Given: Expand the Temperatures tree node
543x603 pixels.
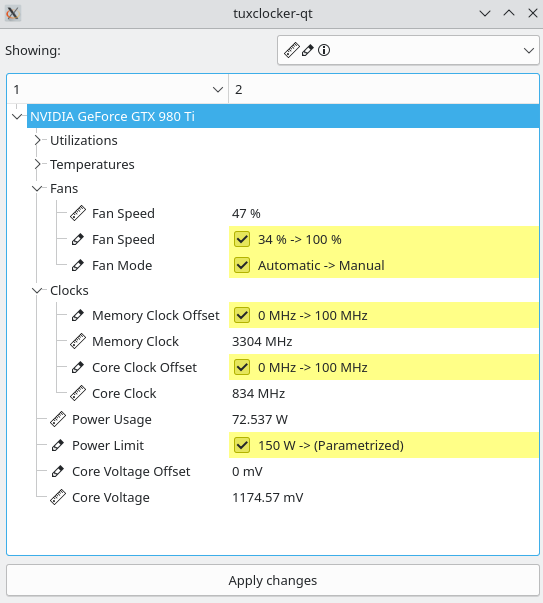Looking at the screenshot, I should 37,165.
